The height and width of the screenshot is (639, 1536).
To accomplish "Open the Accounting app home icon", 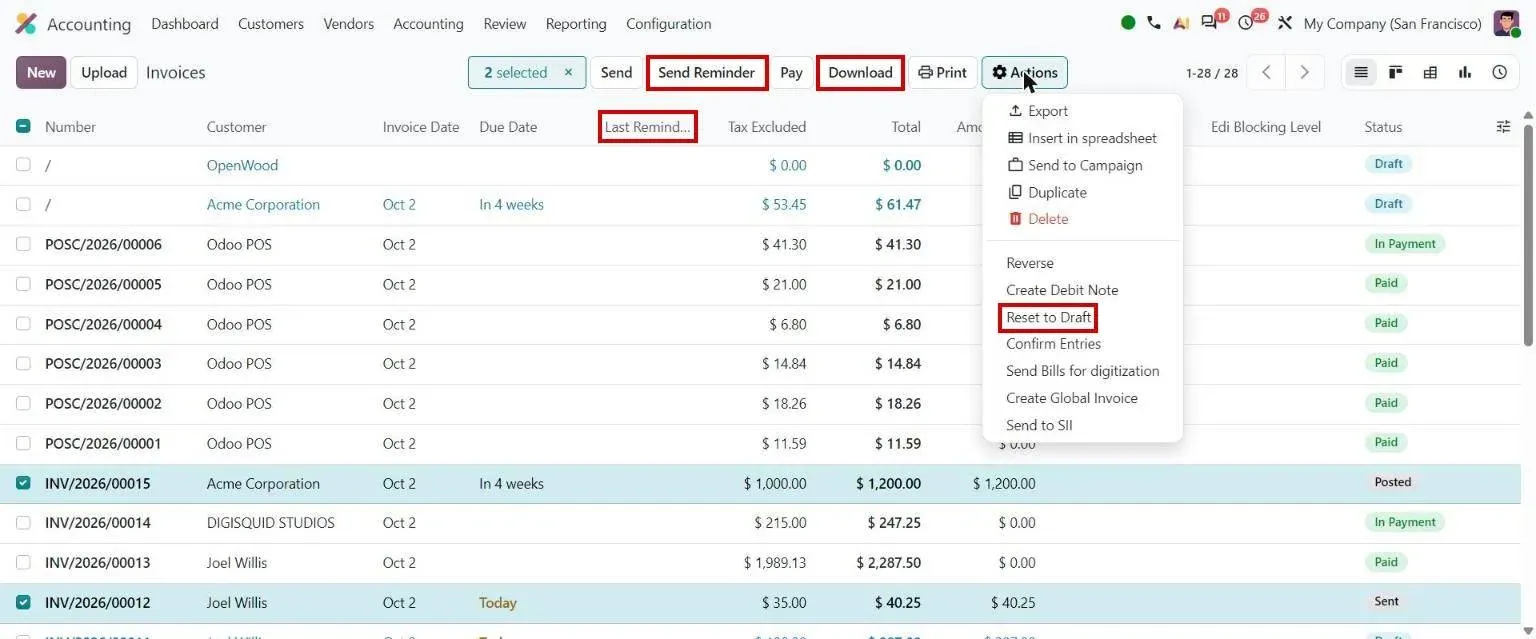I will click(x=26, y=24).
